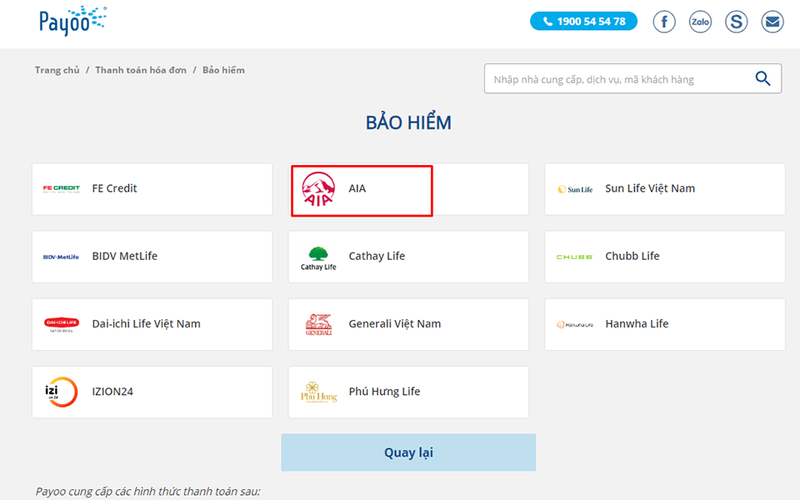Screen dimensions: 800x500
Task: Open the Skype icon in the header
Action: pos(736,22)
